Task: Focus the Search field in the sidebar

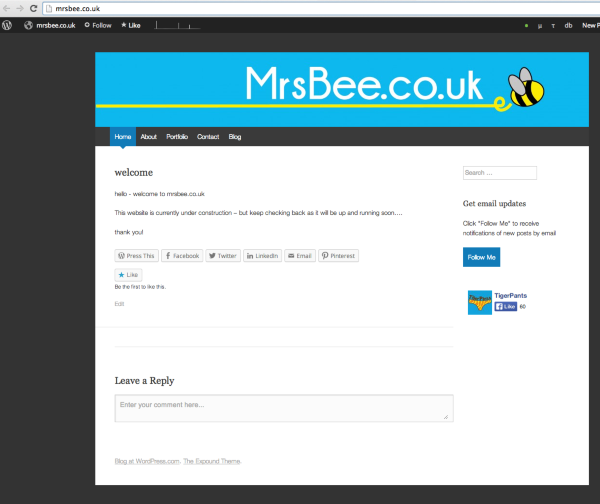Action: [499, 173]
